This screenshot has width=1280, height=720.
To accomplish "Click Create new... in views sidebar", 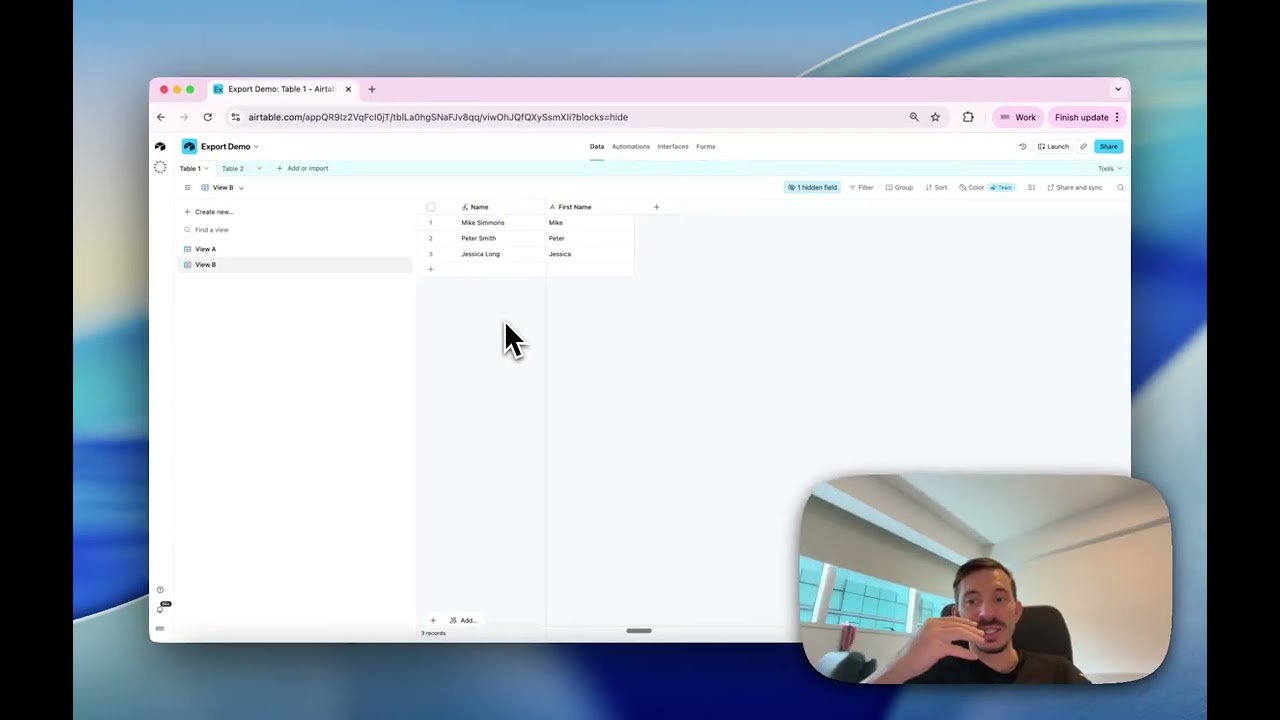I will [209, 212].
